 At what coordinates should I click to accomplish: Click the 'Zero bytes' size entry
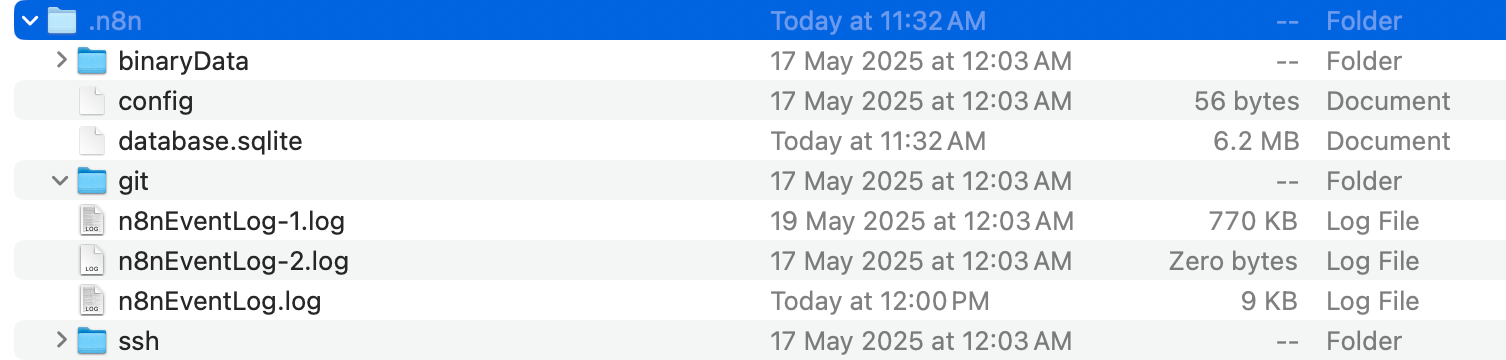[x=1233, y=261]
